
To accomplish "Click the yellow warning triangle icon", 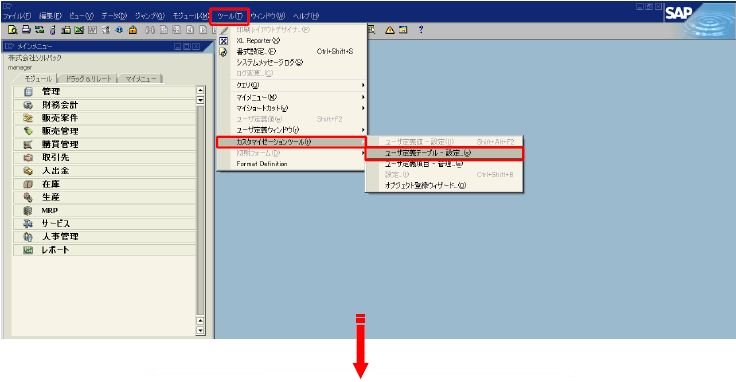I will pos(390,30).
